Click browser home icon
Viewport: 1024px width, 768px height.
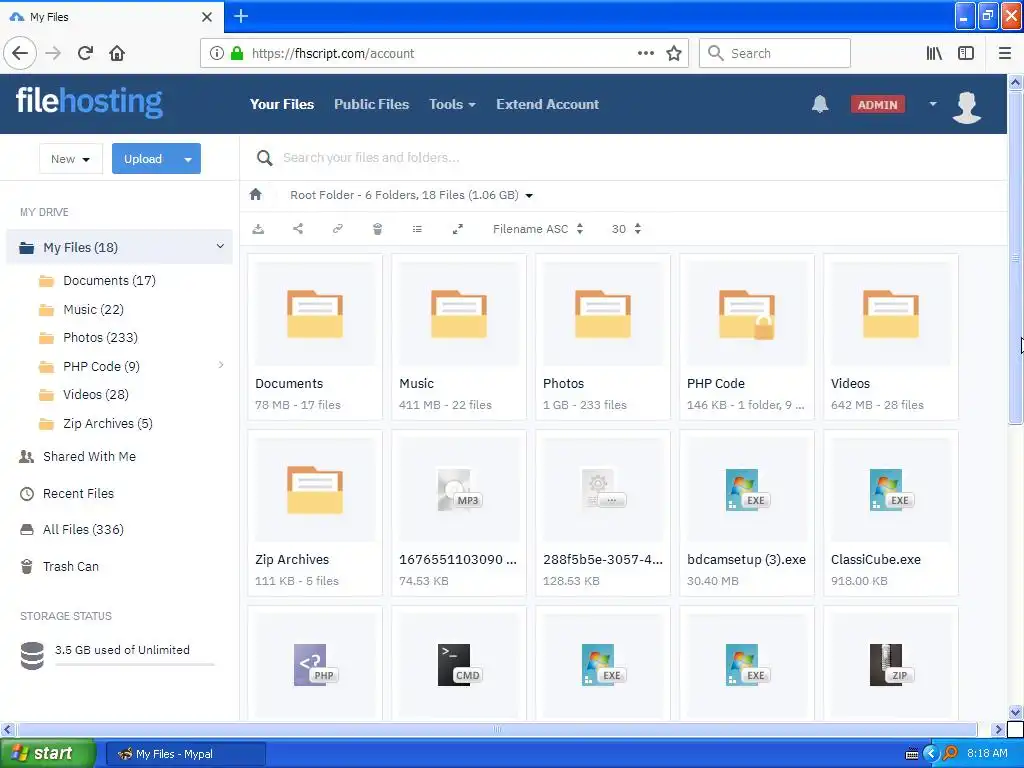point(117,53)
